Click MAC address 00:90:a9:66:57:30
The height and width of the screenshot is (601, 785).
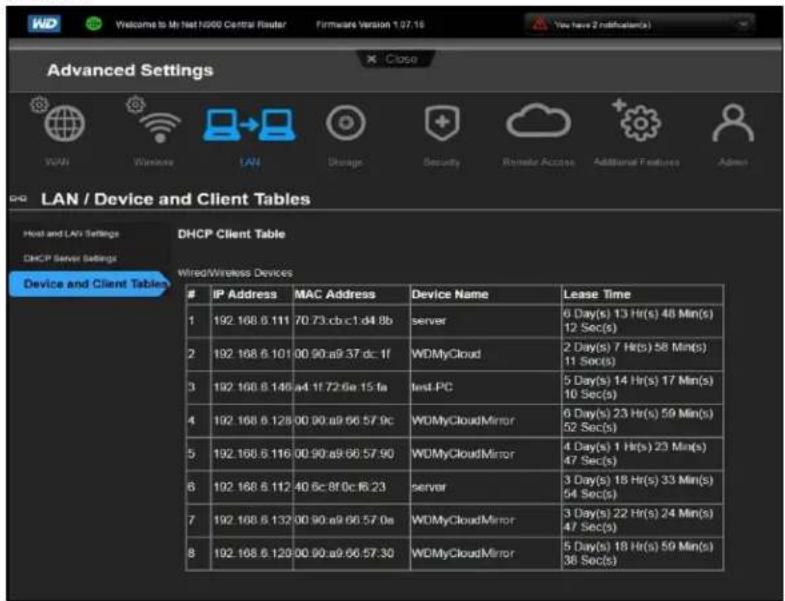point(344,553)
